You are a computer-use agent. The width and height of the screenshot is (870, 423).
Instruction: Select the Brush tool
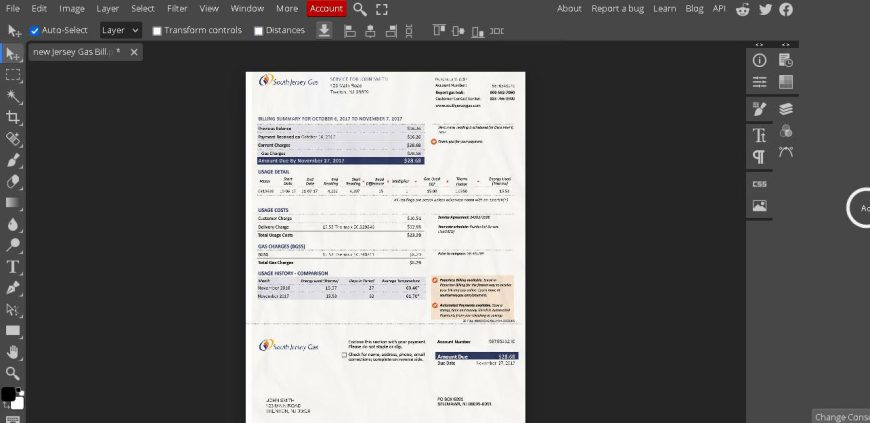point(13,160)
